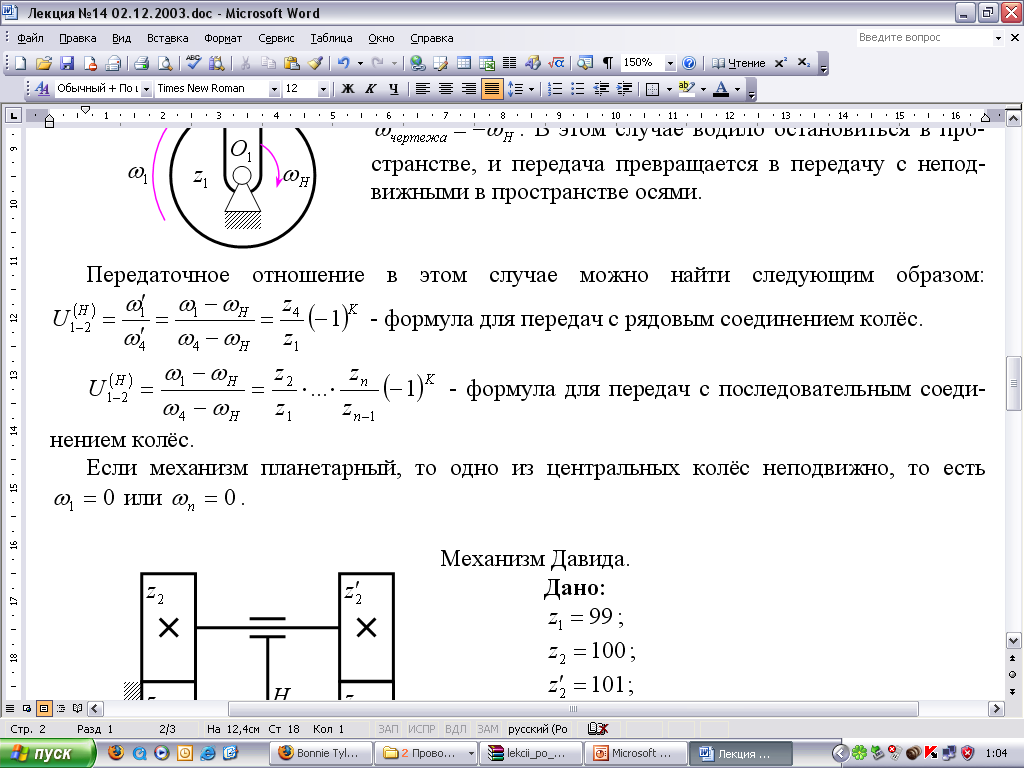Click the Decrease Indent icon
Screen dimensions: 1024x768
(x=601, y=89)
